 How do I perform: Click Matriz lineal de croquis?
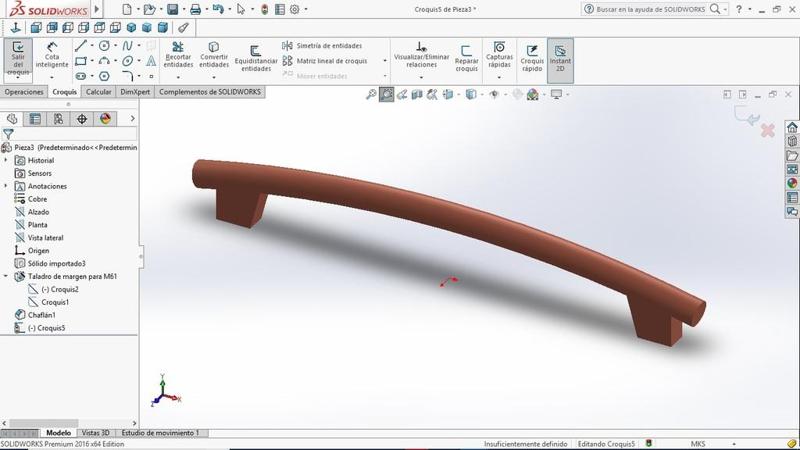(x=325, y=61)
